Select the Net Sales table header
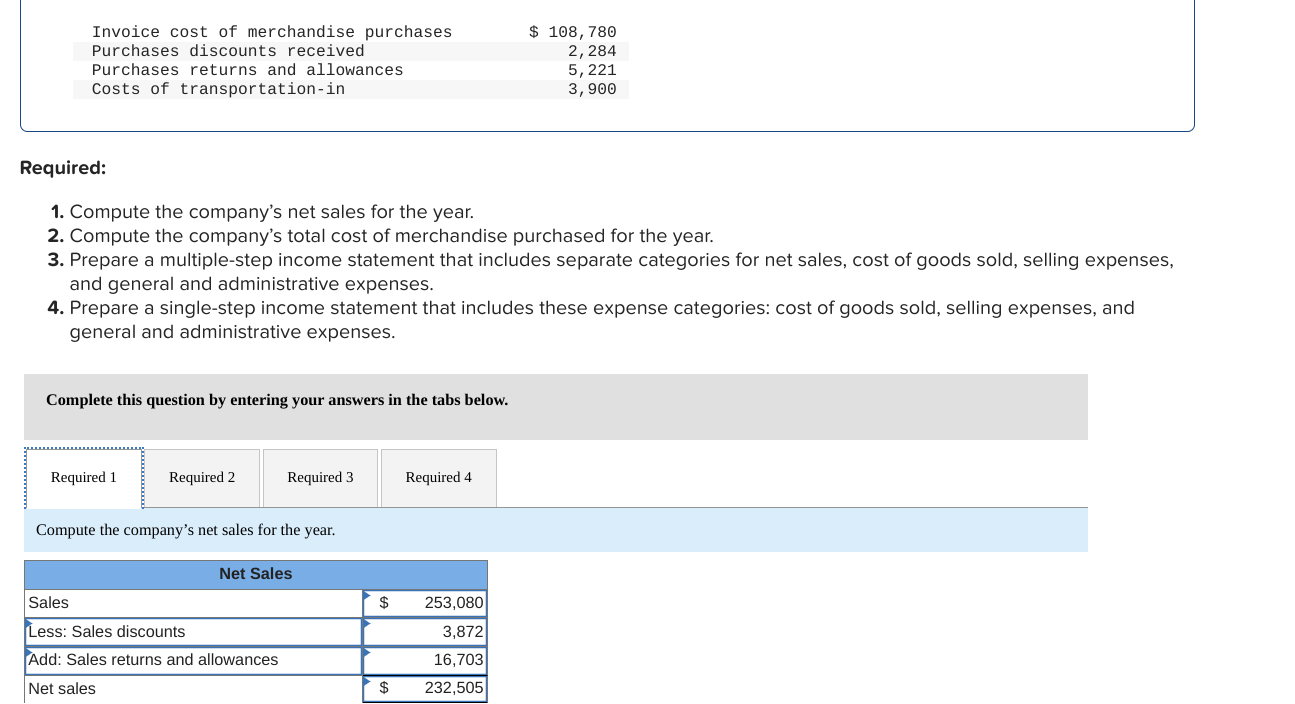 255,574
